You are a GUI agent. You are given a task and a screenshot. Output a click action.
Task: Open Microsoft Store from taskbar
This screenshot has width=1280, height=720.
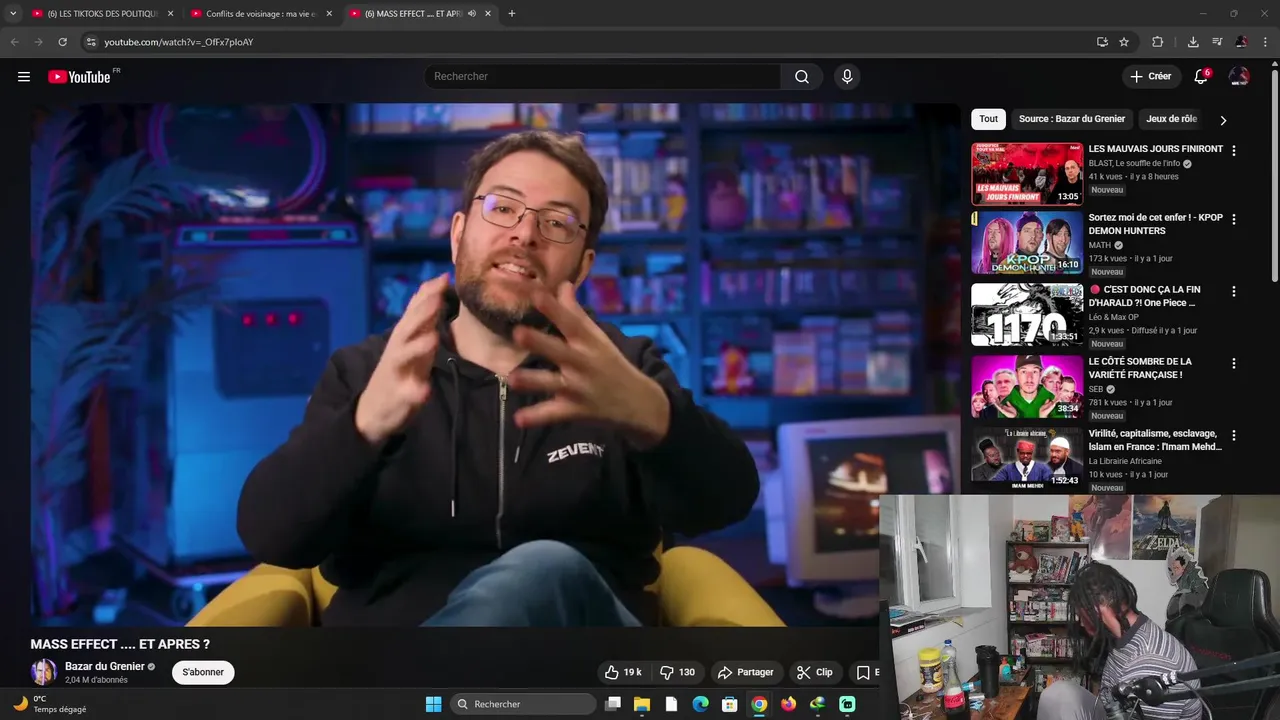click(x=730, y=704)
